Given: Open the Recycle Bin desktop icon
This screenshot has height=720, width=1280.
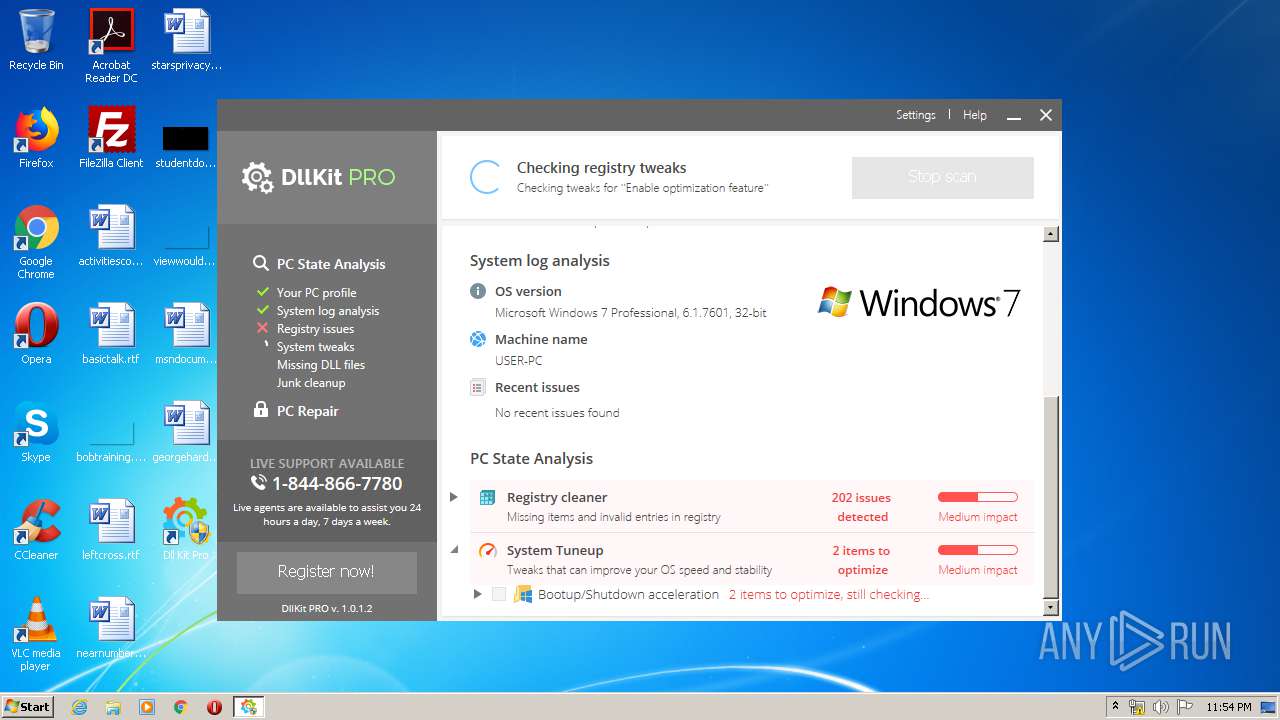Looking at the screenshot, I should click(x=36, y=40).
